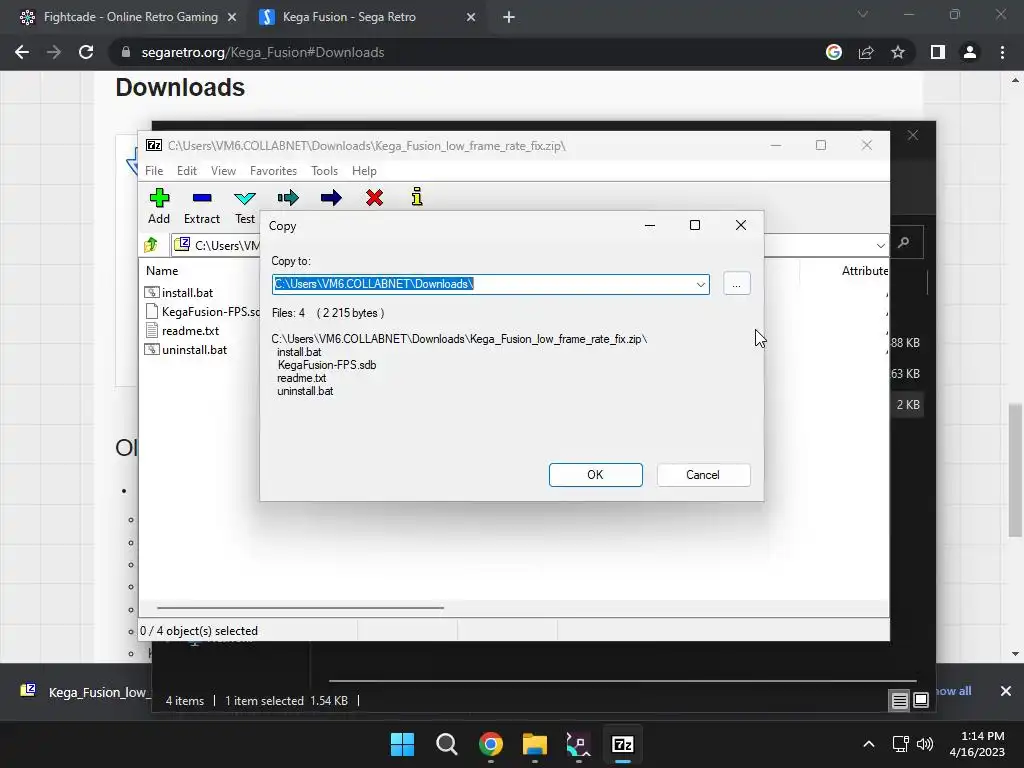The height and width of the screenshot is (768, 1024).
Task: Expand the Copy to path dropdown
Action: (x=701, y=284)
